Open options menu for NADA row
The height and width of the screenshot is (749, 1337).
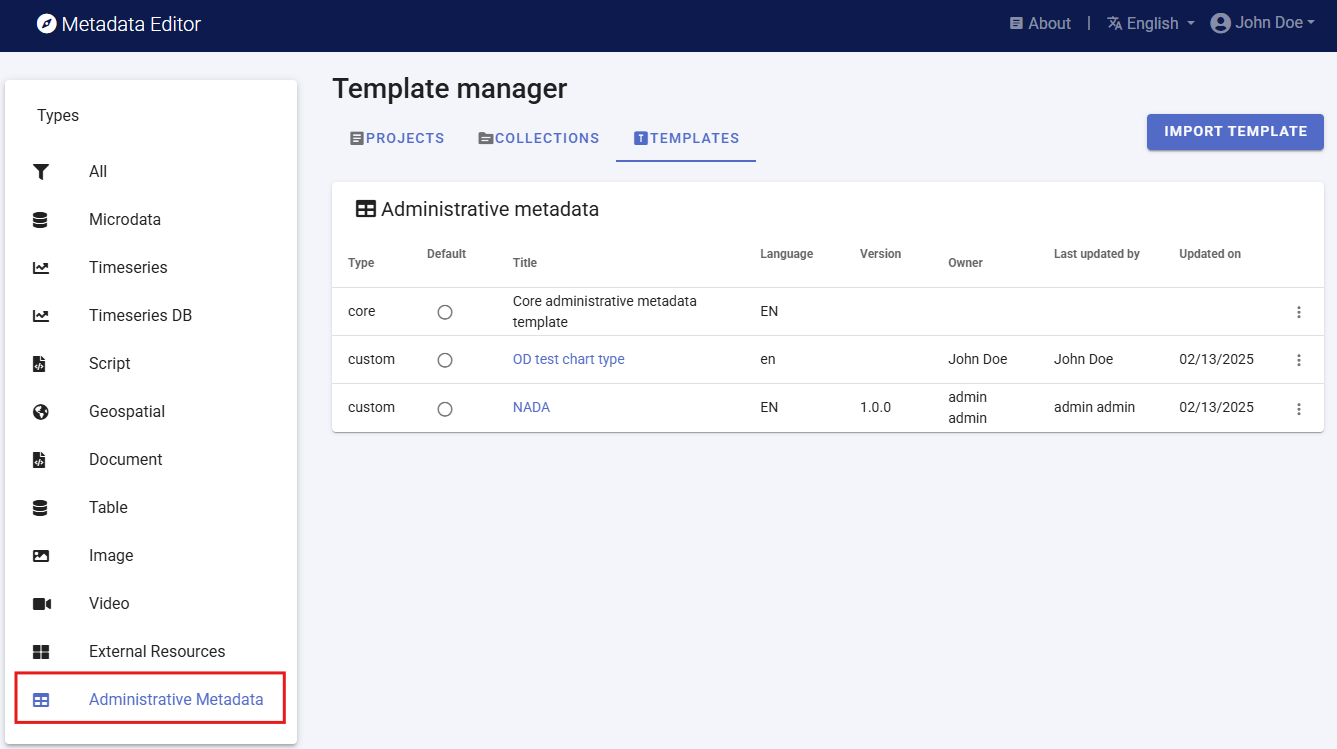click(x=1299, y=409)
